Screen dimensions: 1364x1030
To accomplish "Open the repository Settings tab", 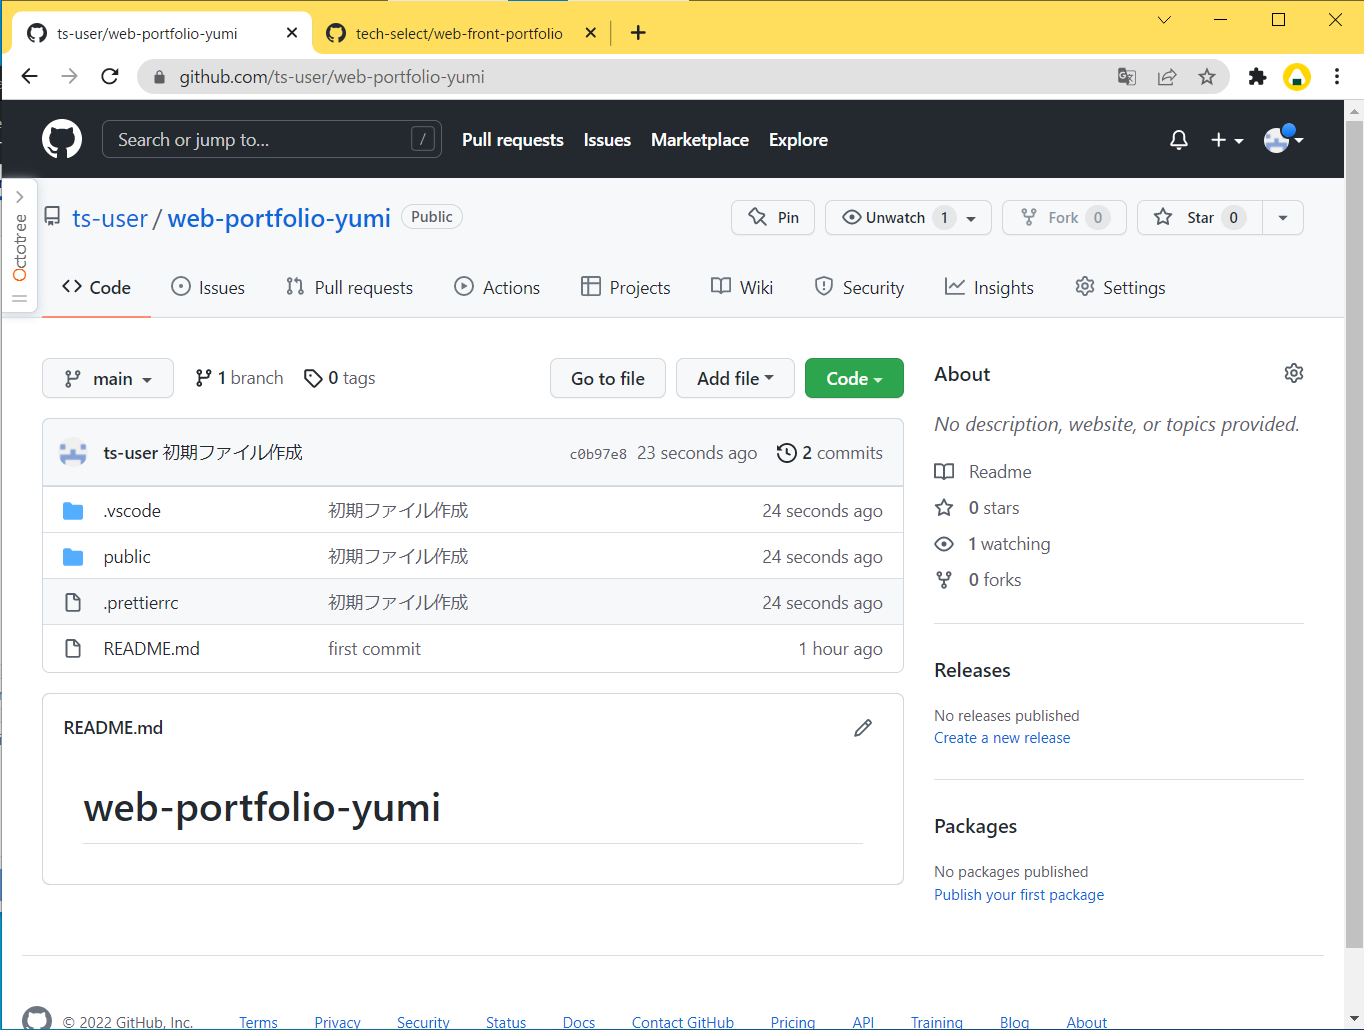I will [1120, 288].
